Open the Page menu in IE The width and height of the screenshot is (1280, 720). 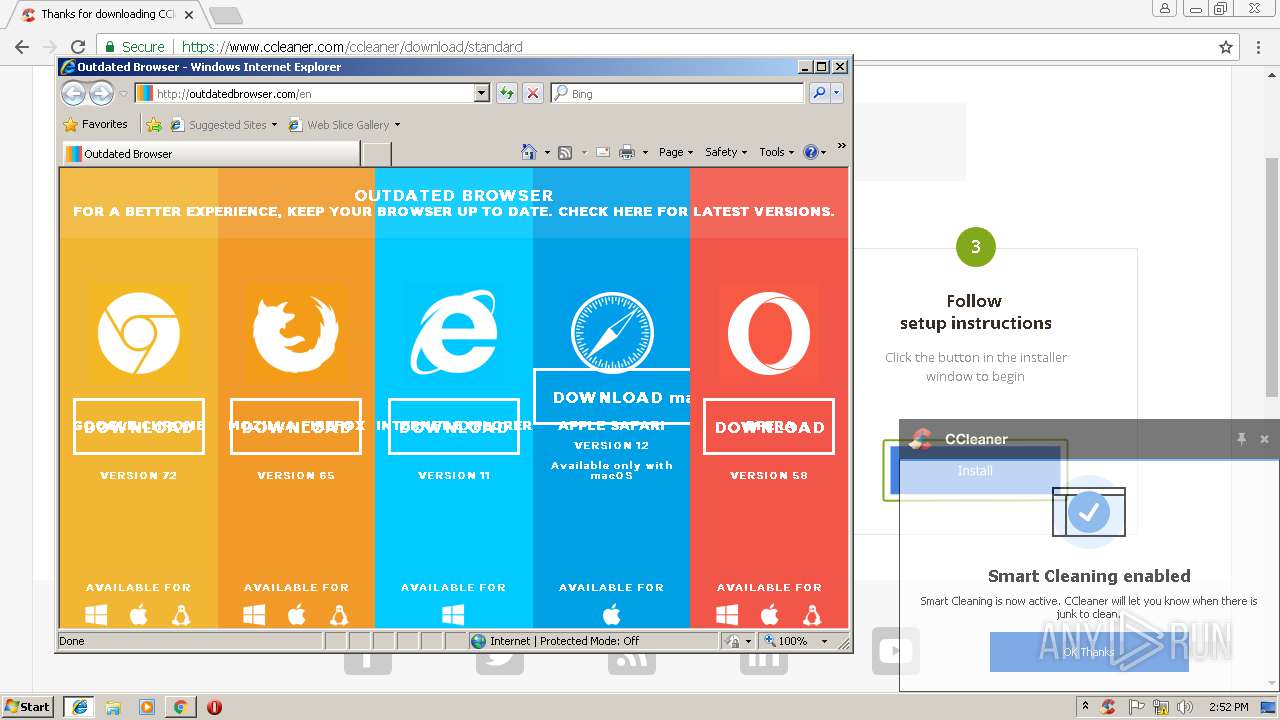click(x=676, y=152)
